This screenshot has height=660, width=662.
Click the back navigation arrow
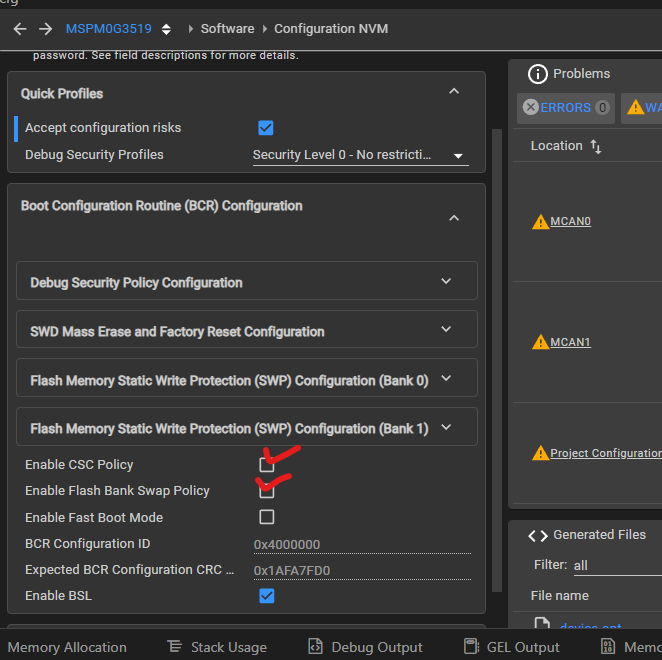[x=20, y=29]
